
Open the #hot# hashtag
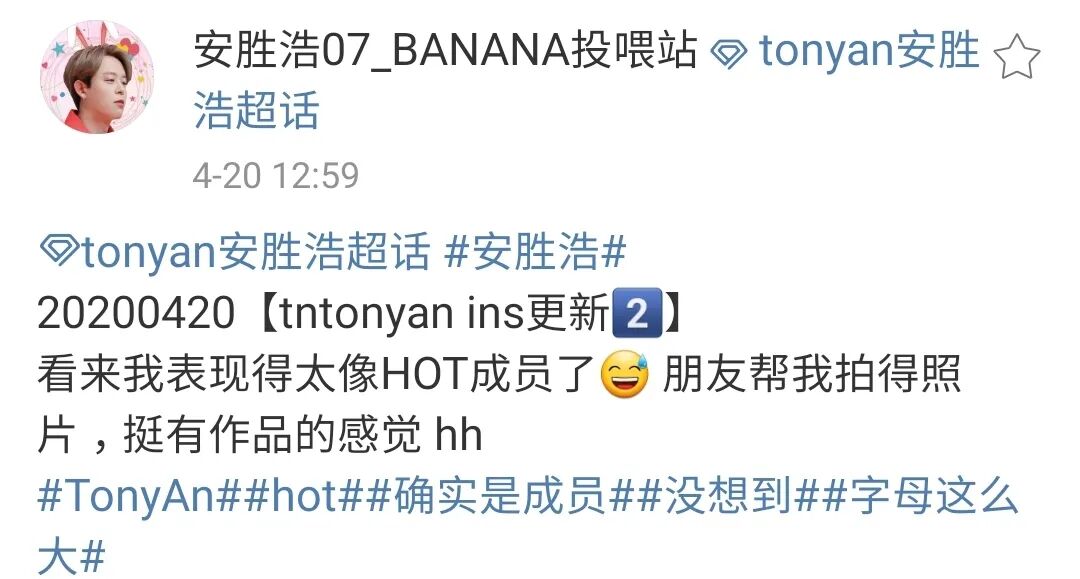[x=303, y=496]
